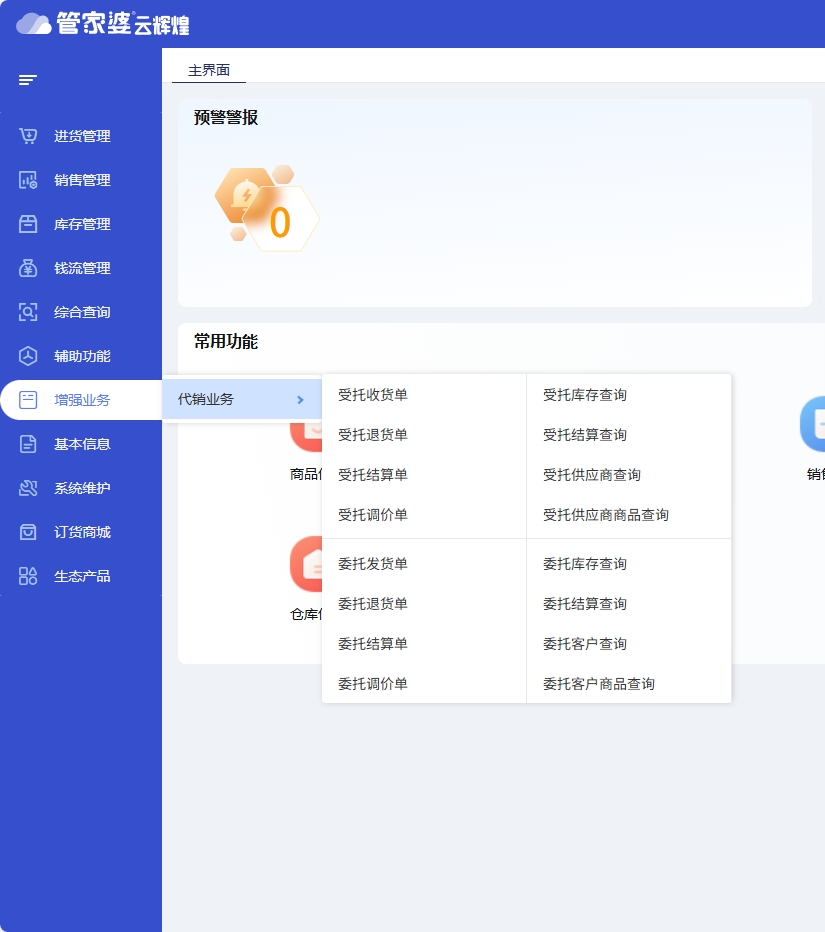The width and height of the screenshot is (825, 932).
Task: Select the 代销业务 submenu entry
Action: pyautogui.click(x=242, y=399)
